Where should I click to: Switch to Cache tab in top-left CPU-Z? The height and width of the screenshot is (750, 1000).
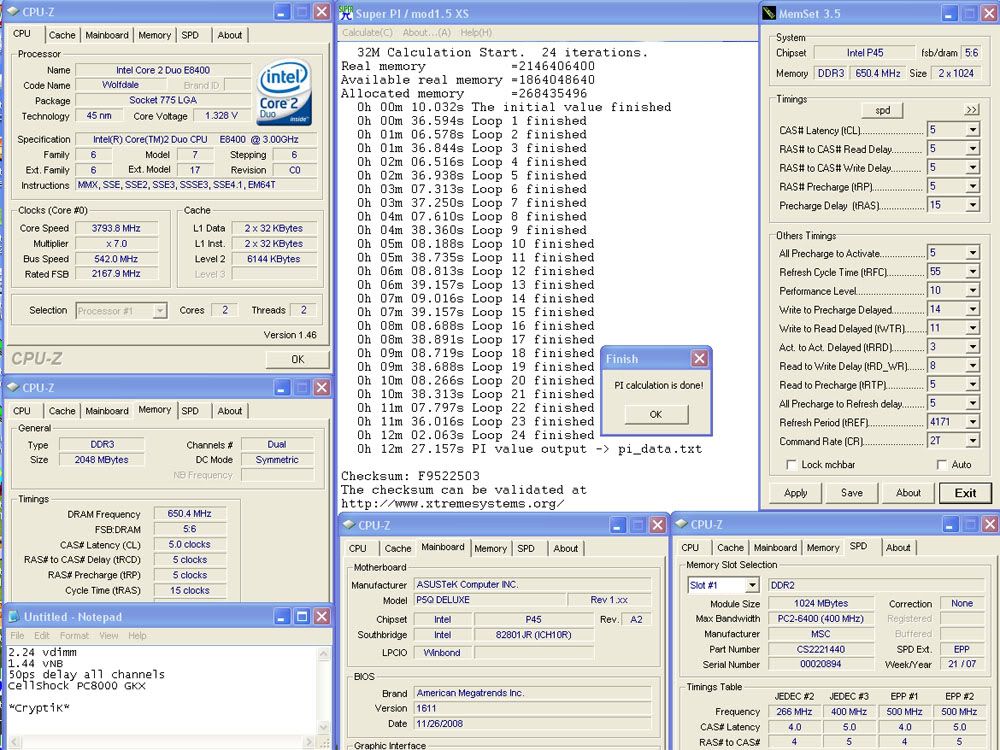click(62, 35)
